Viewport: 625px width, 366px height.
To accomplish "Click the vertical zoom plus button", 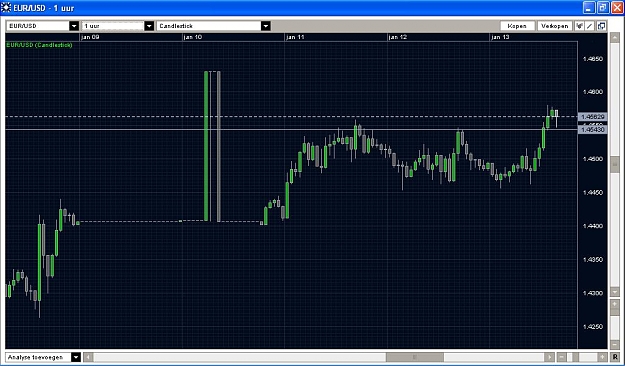I will click(615, 303).
